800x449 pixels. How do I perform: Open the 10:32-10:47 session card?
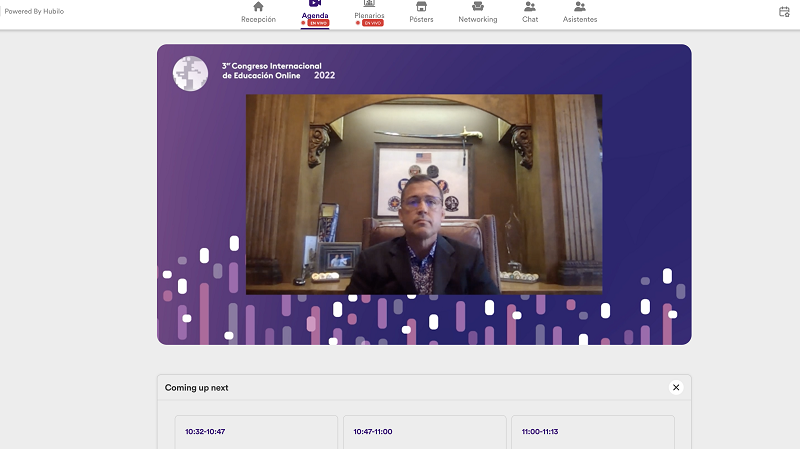click(x=256, y=432)
